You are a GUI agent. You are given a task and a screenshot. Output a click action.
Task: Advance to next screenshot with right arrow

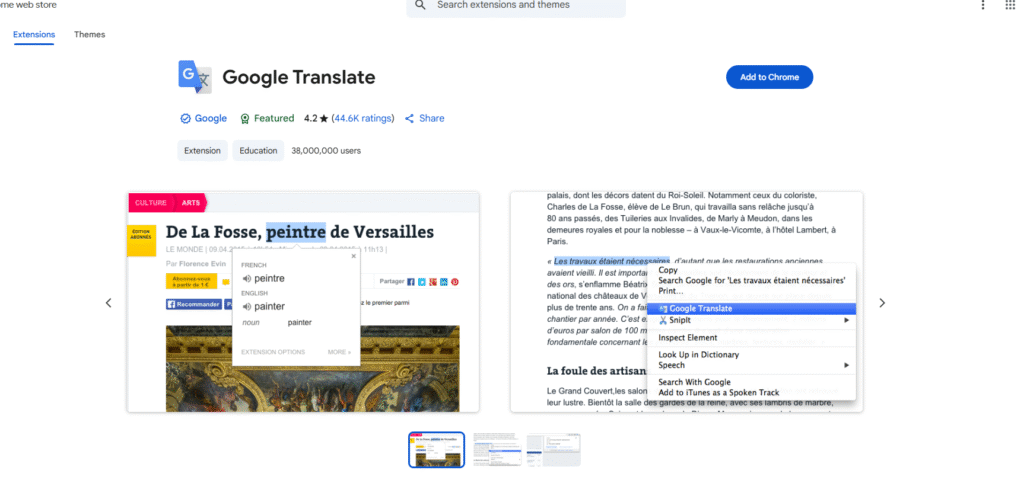[x=882, y=303]
